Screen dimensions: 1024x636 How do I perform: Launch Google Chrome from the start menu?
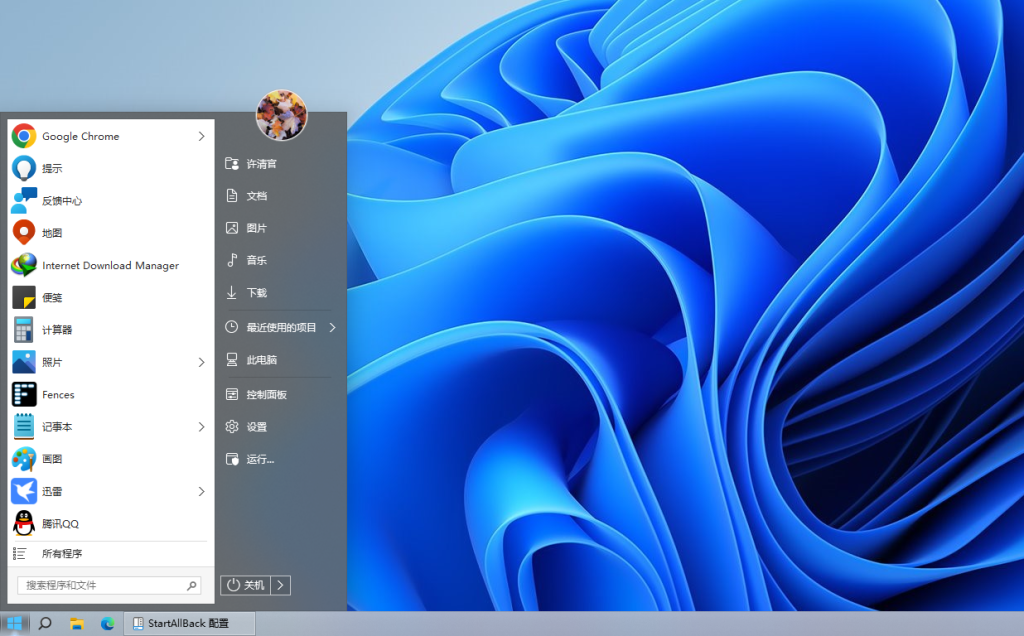80,136
